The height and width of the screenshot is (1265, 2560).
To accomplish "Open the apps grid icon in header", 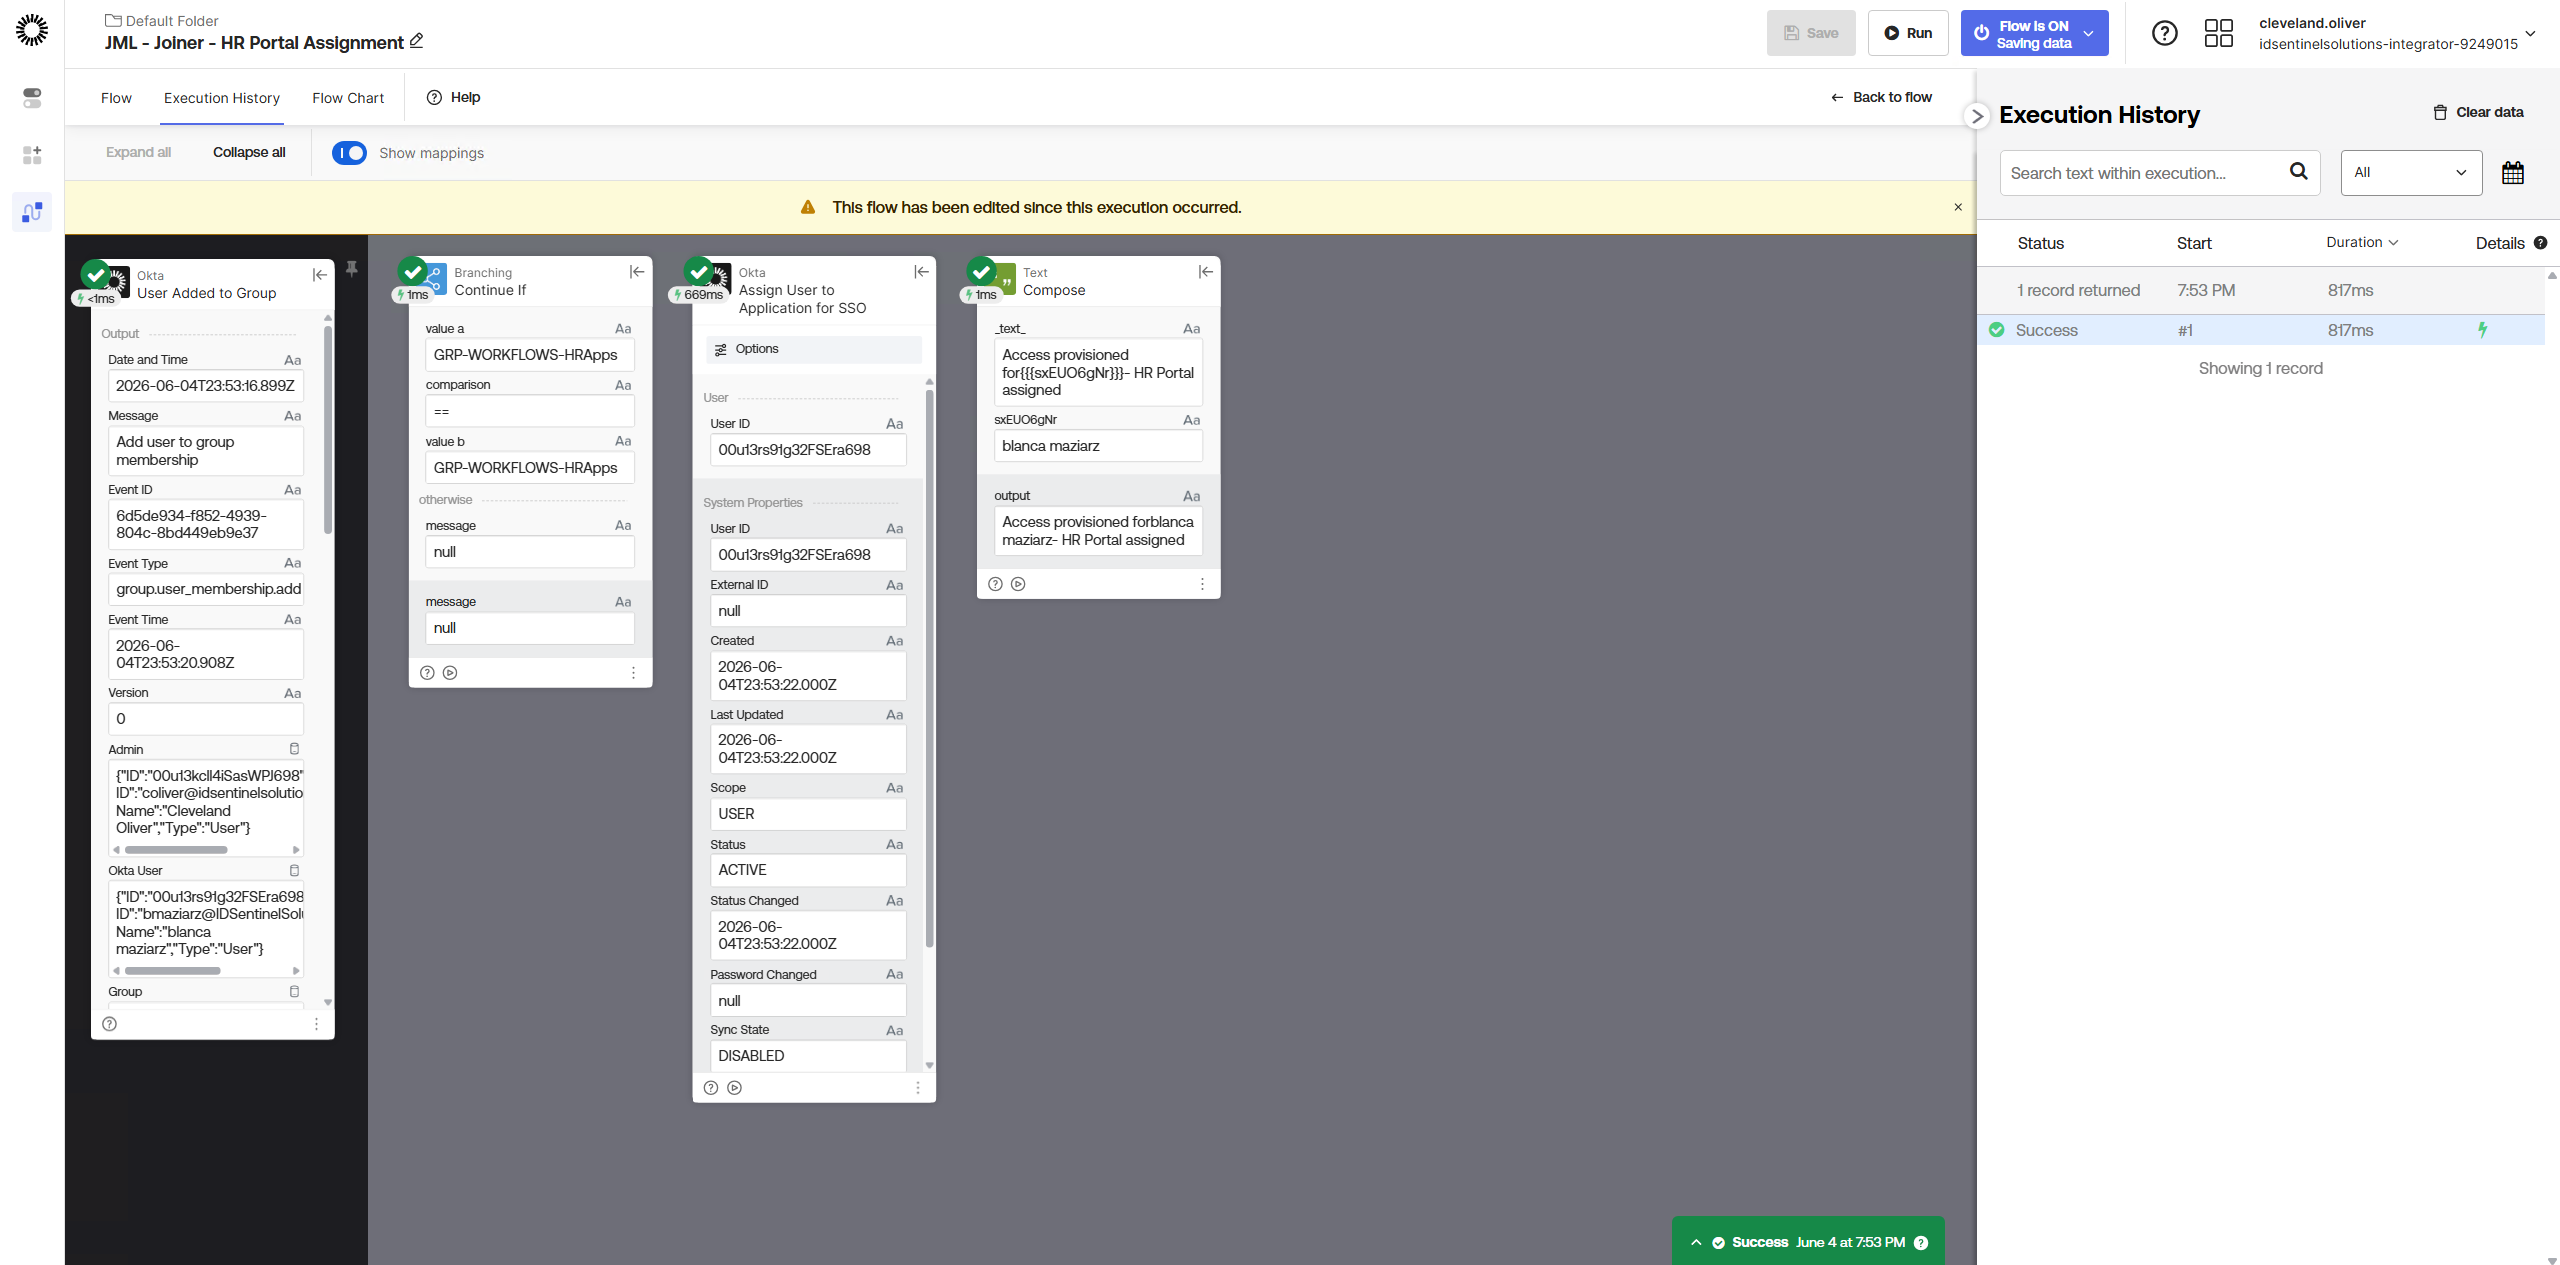I will click(x=2219, y=33).
